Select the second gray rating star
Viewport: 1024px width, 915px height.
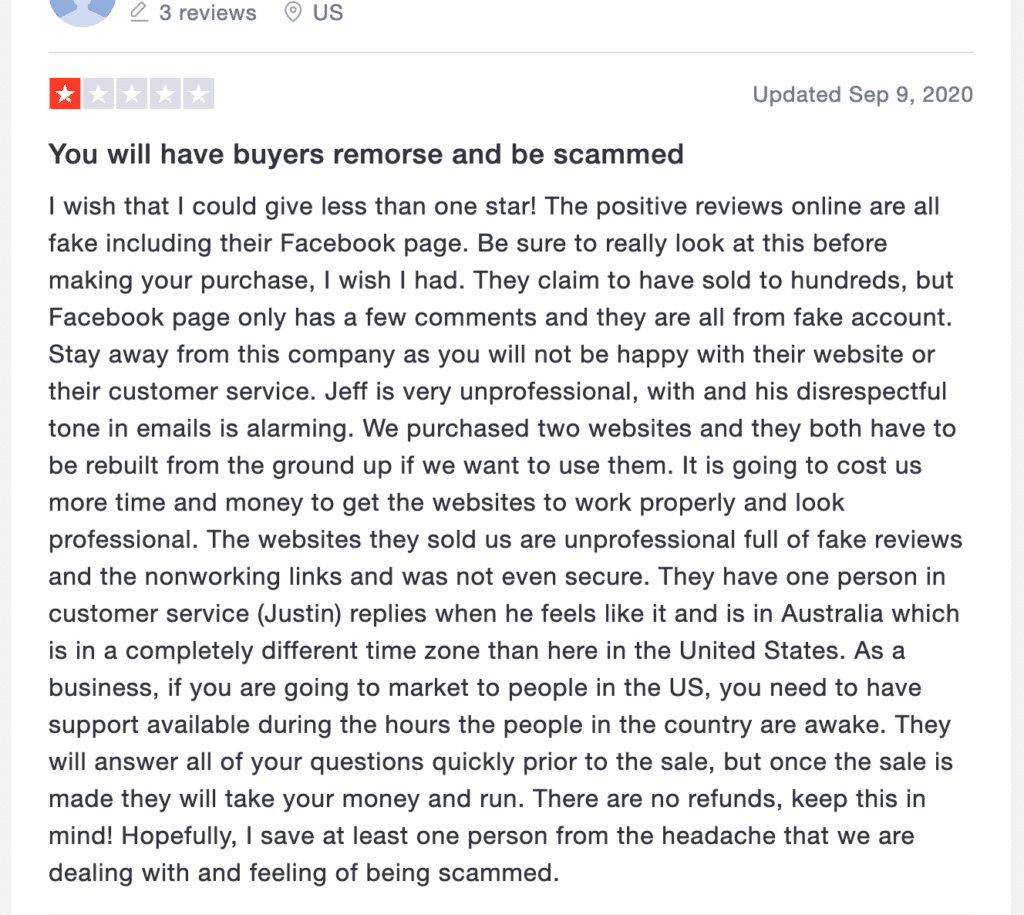(x=99, y=94)
